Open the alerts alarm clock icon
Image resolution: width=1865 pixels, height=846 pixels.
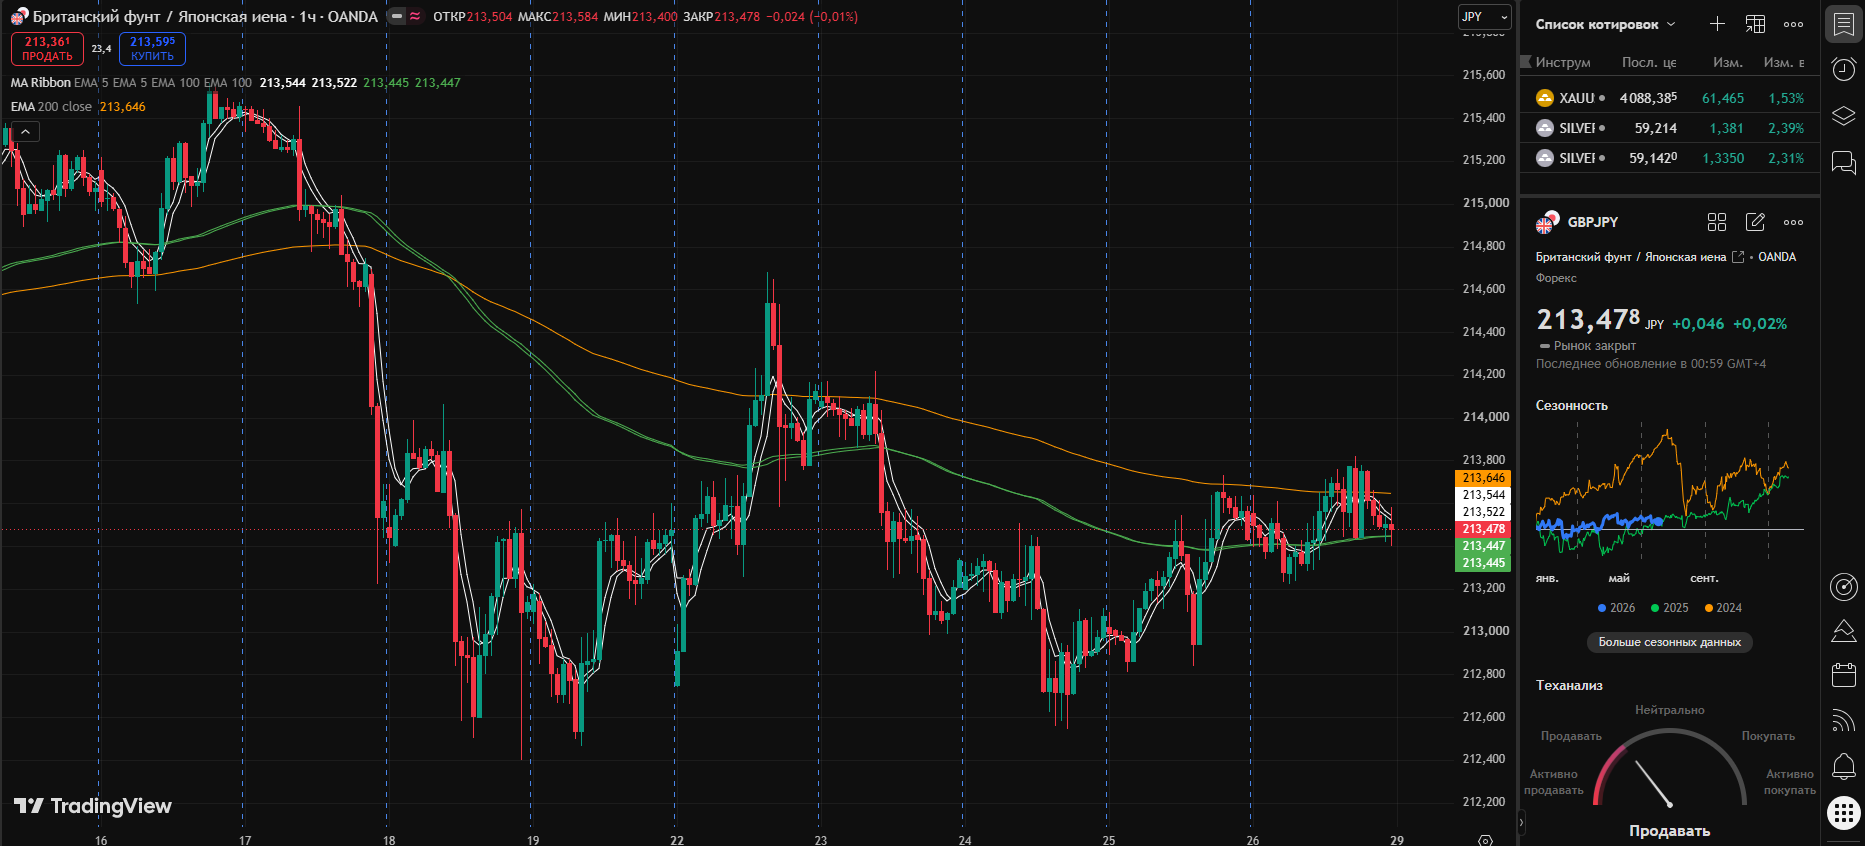[1843, 69]
